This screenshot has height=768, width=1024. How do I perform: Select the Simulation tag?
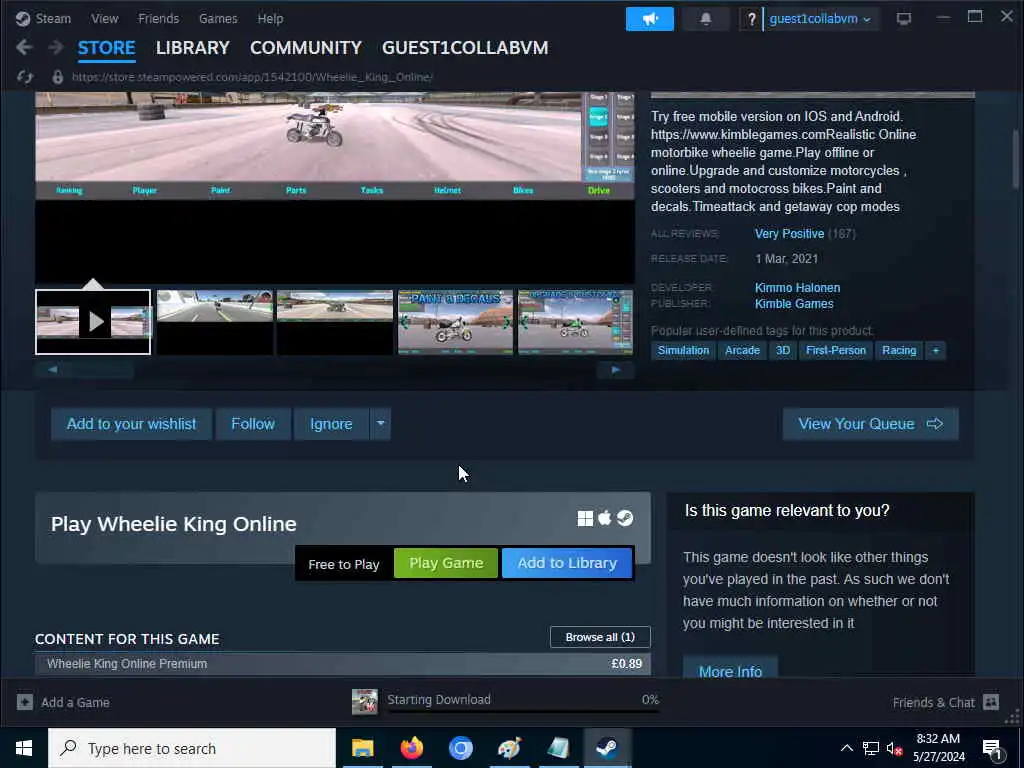point(683,351)
